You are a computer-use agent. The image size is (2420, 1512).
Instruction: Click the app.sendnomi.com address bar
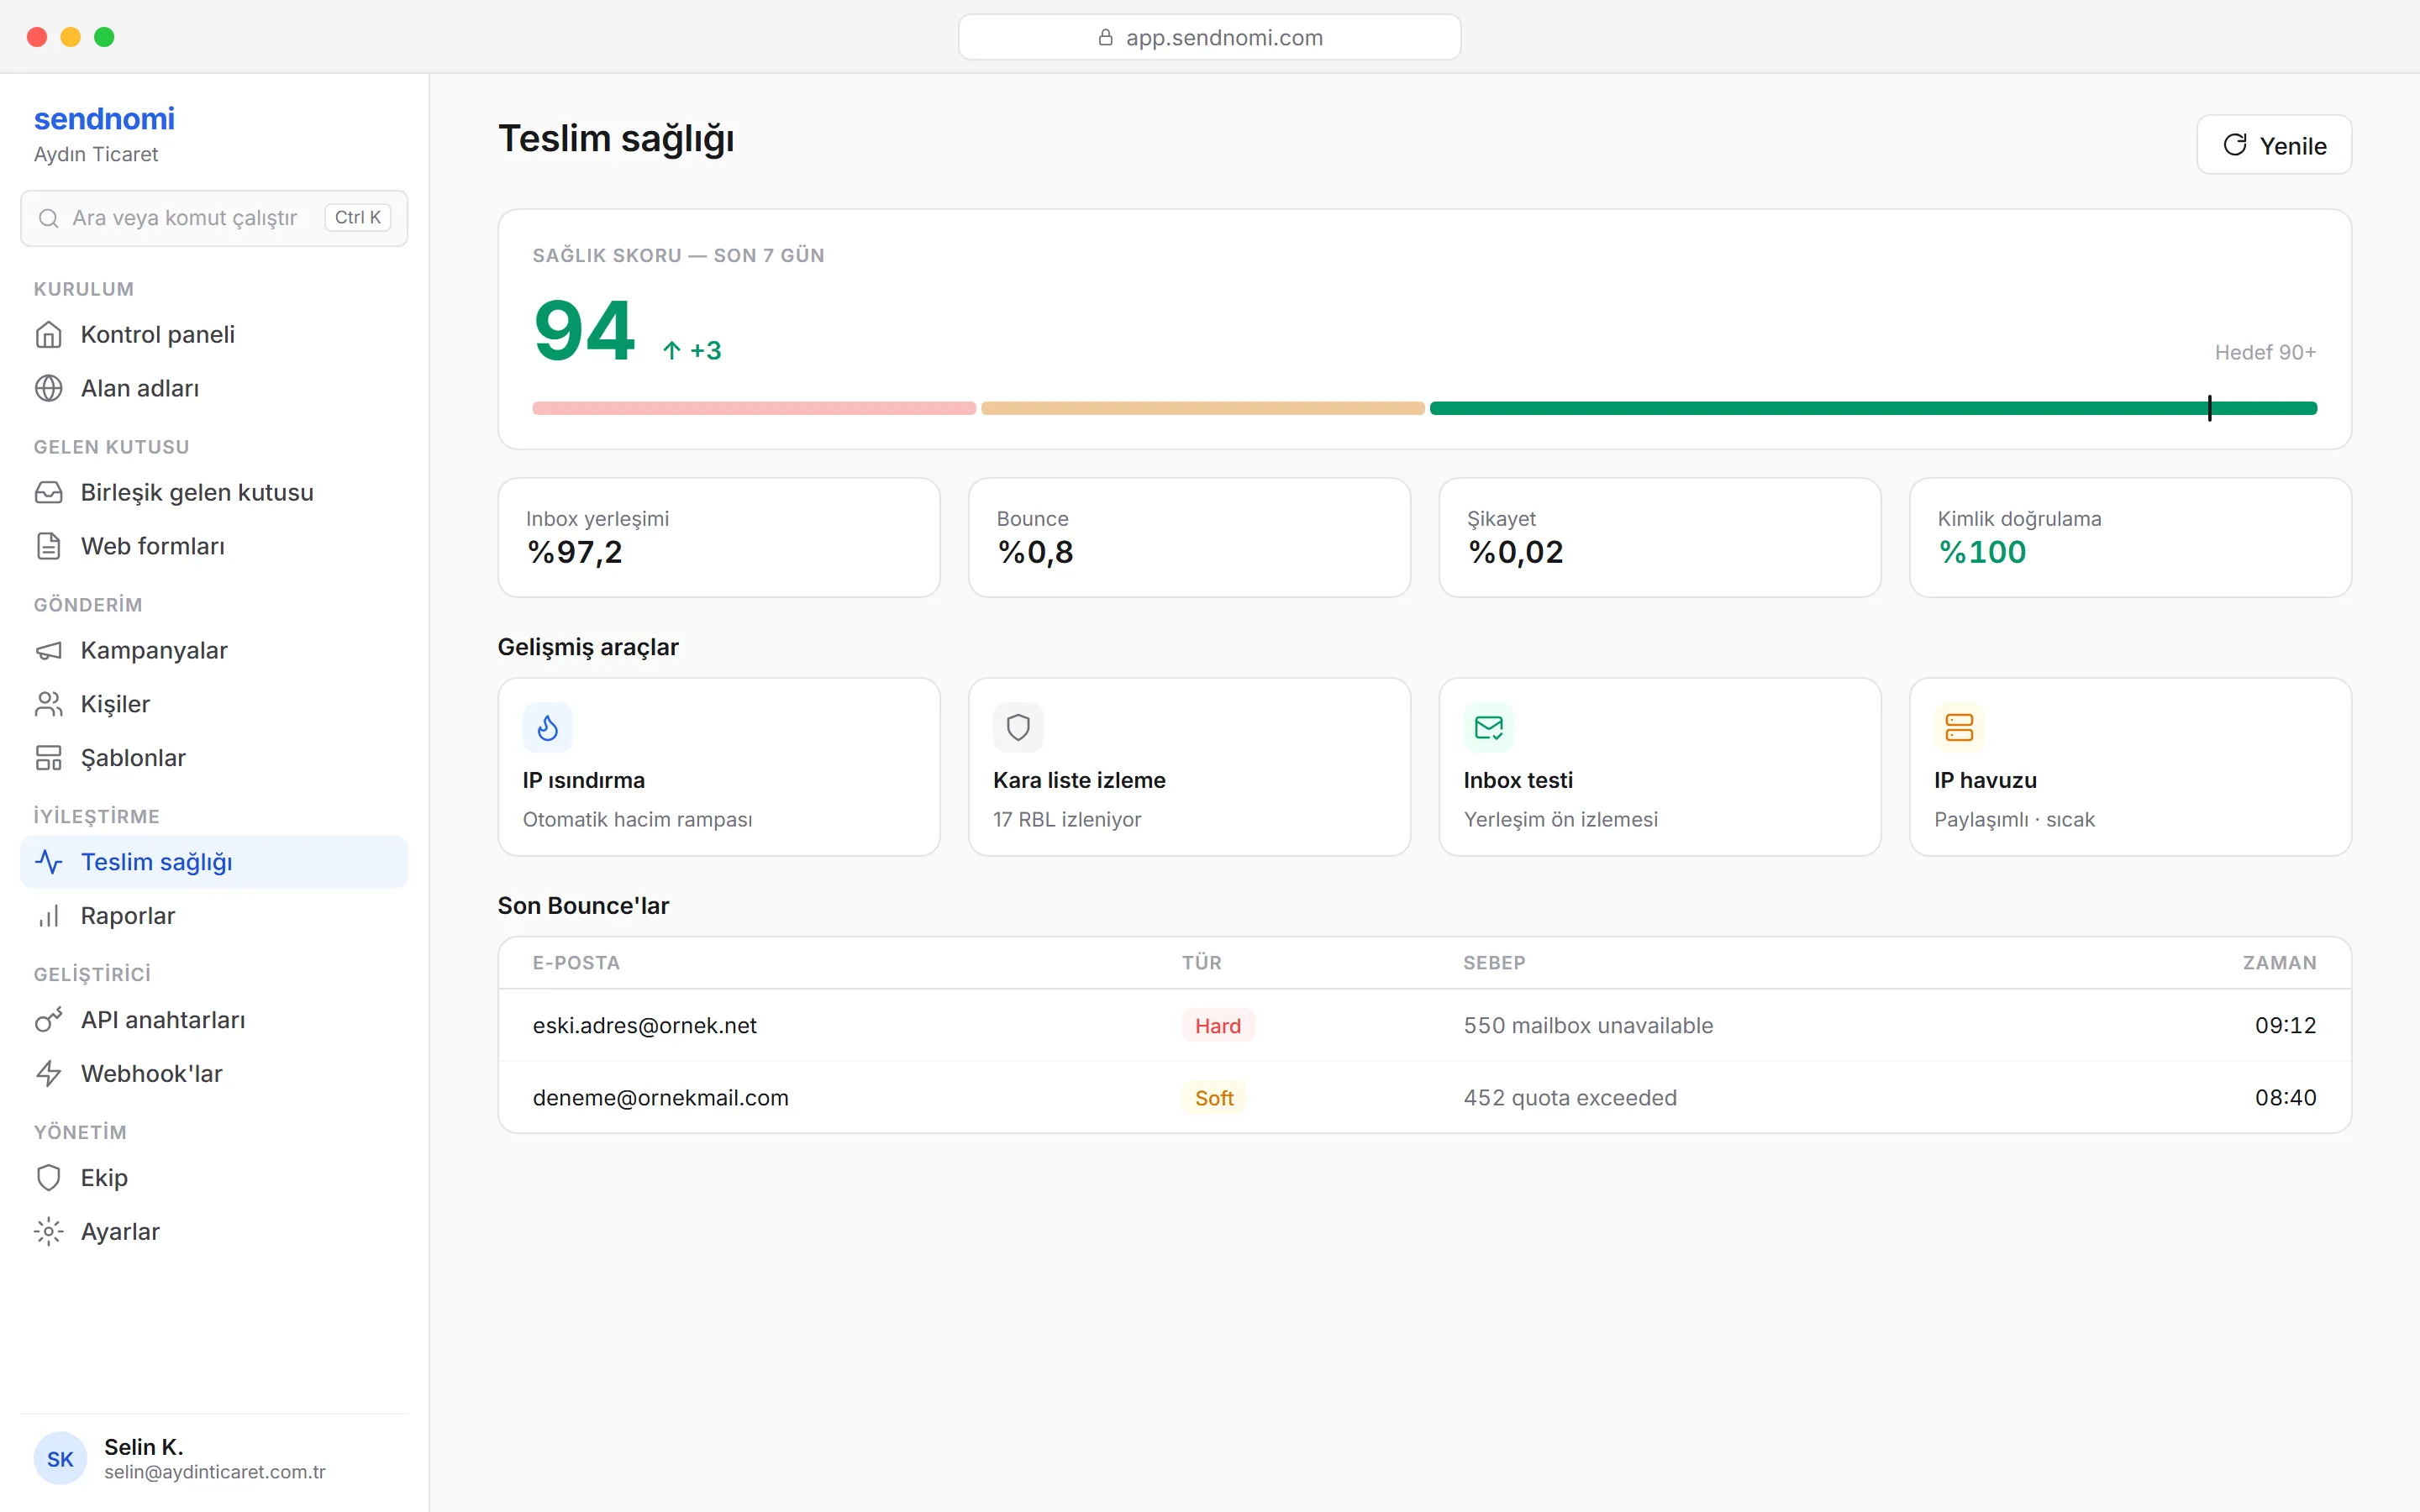point(1209,37)
